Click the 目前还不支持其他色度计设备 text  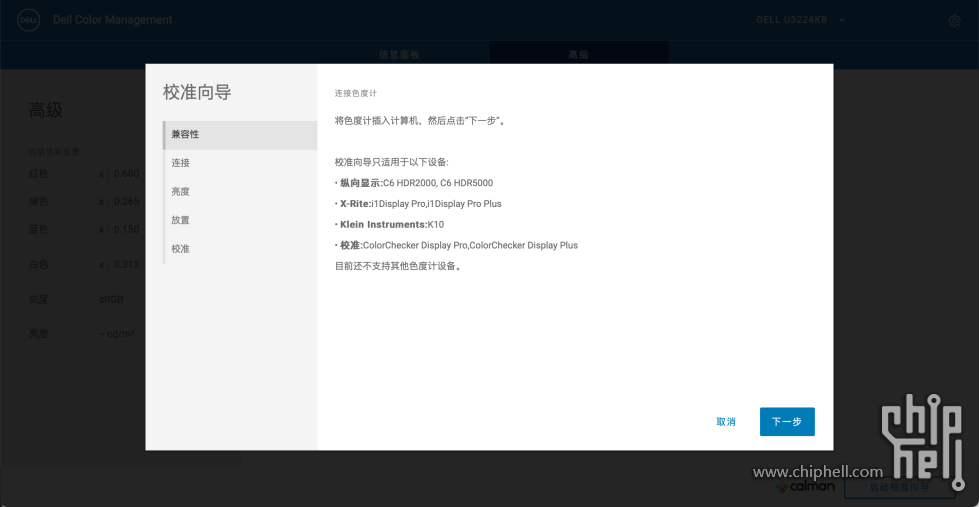pyautogui.click(x=398, y=267)
